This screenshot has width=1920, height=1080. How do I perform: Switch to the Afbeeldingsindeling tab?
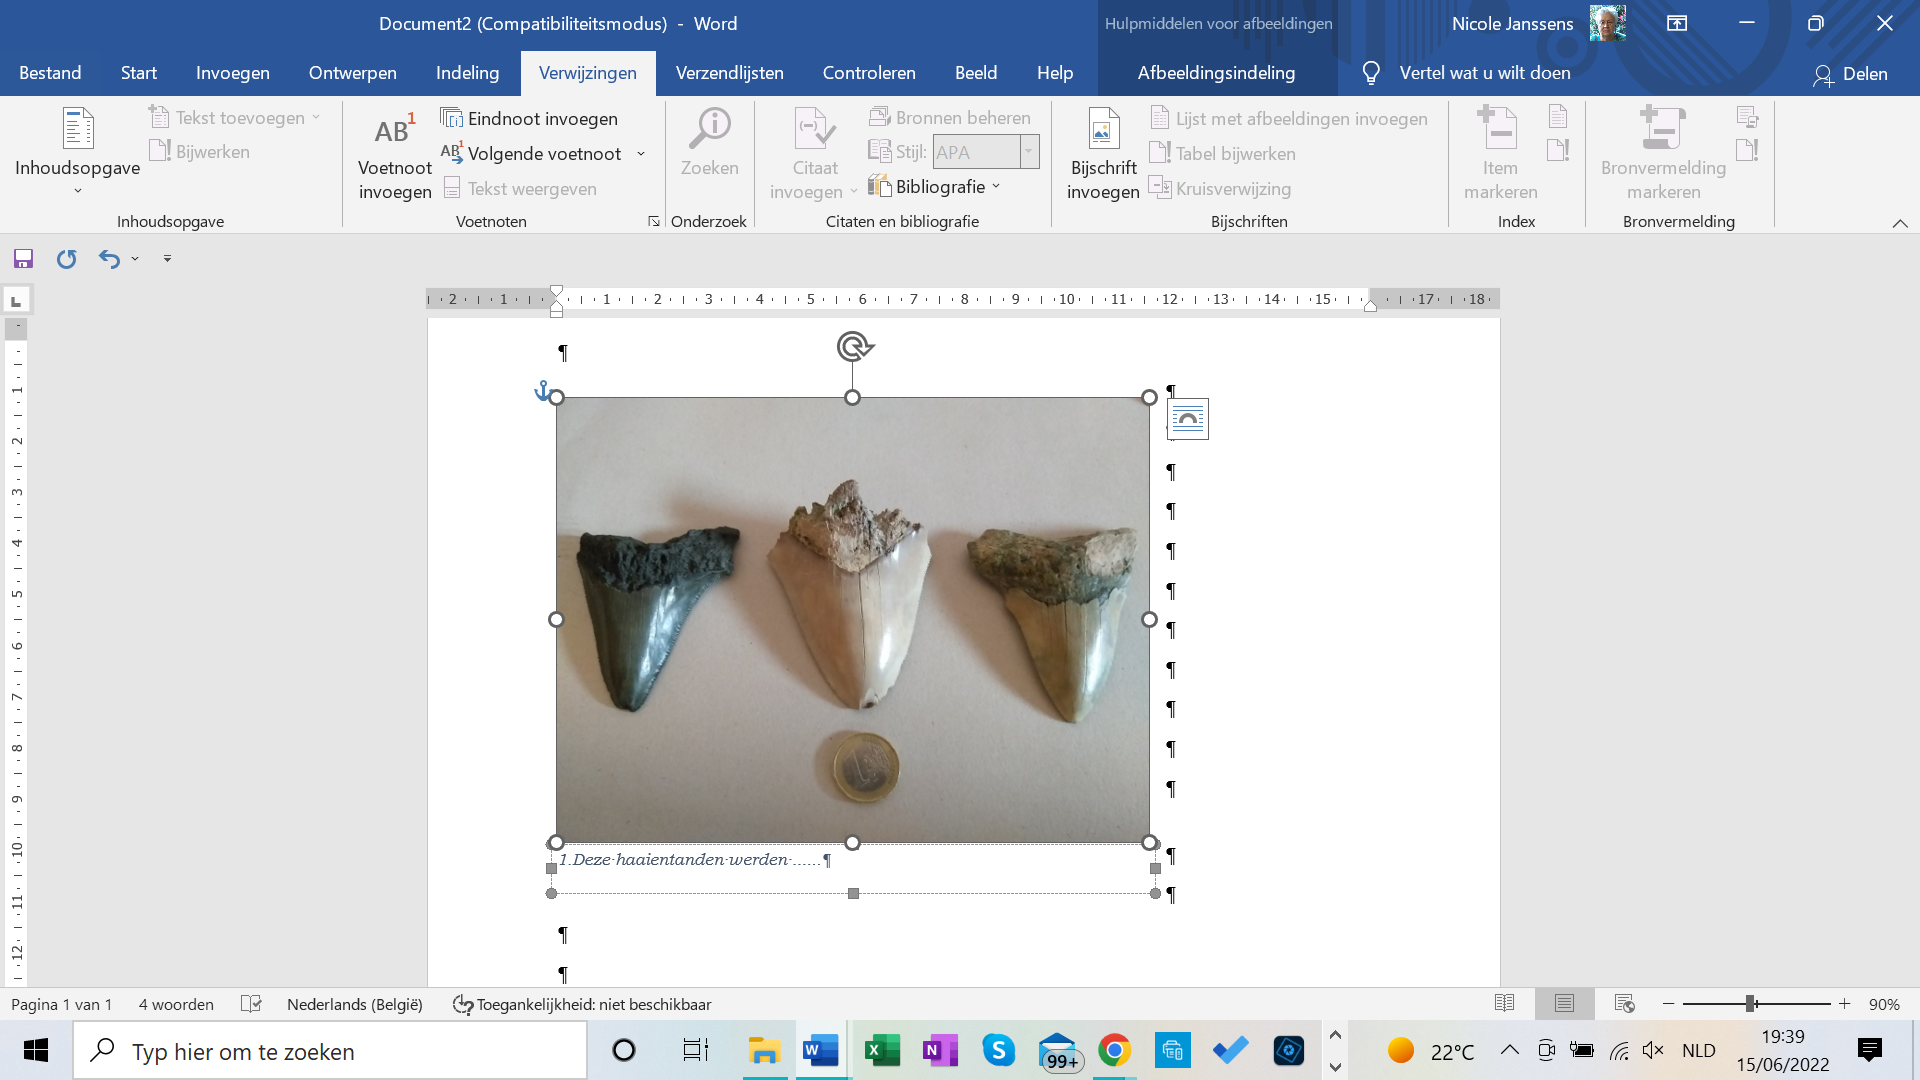coord(1216,73)
